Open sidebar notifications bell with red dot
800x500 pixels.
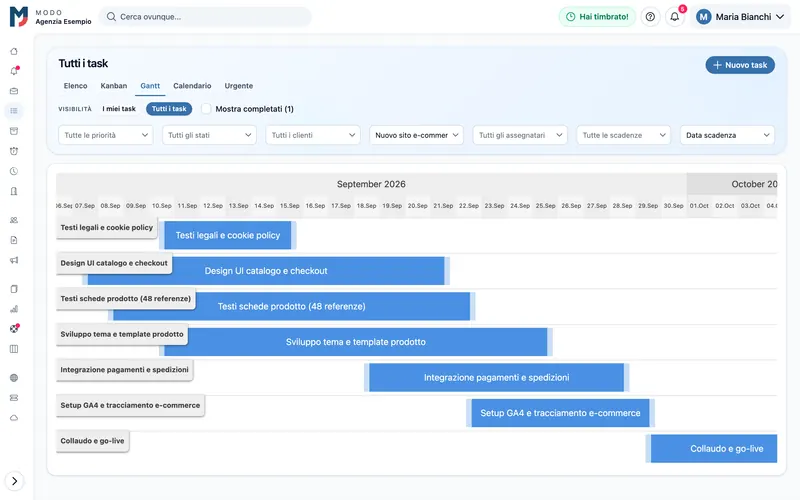pyautogui.click(x=14, y=71)
